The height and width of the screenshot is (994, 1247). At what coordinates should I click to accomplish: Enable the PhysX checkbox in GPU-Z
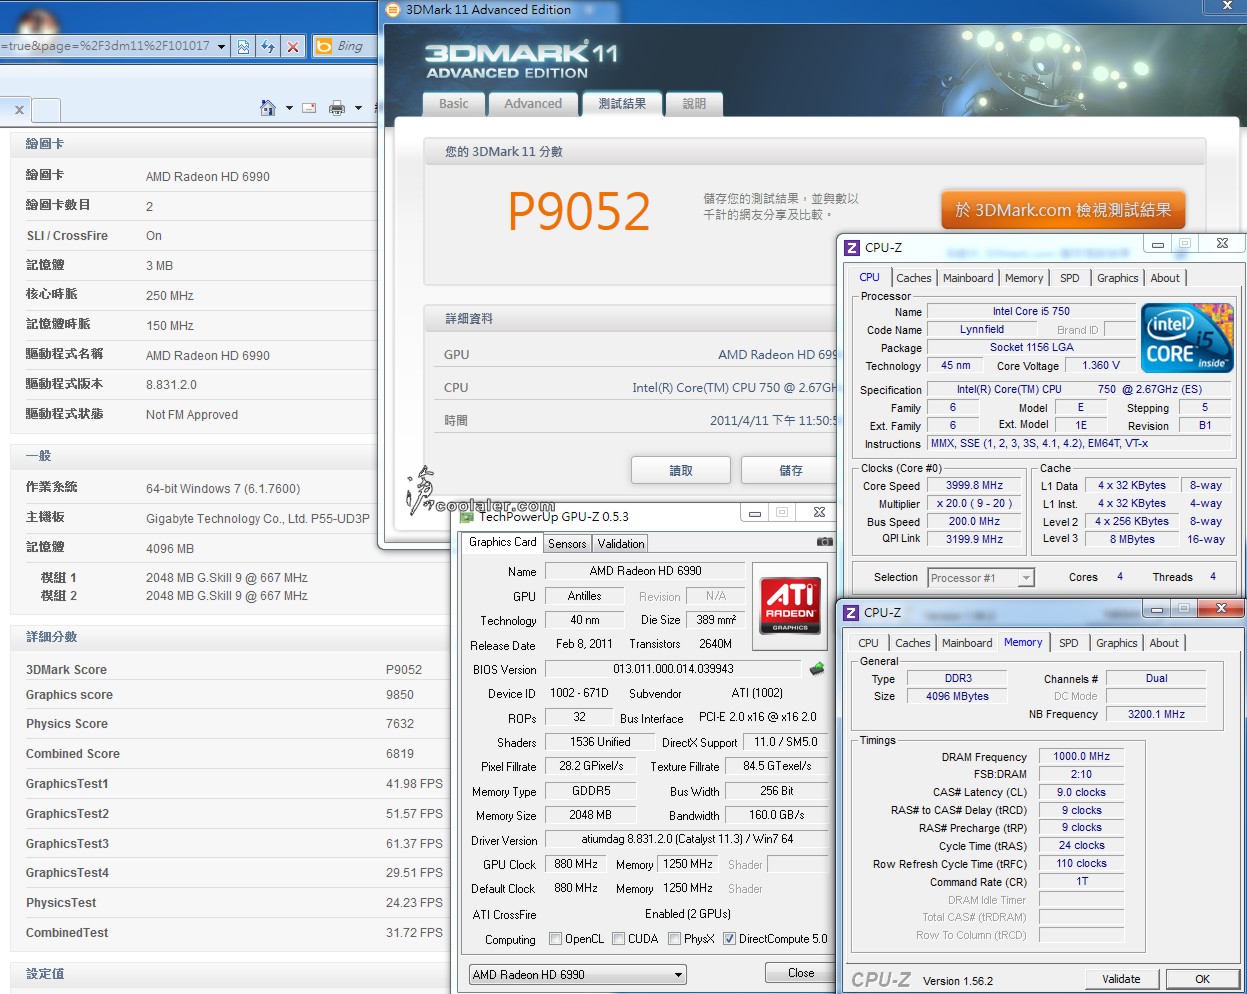[x=675, y=939]
